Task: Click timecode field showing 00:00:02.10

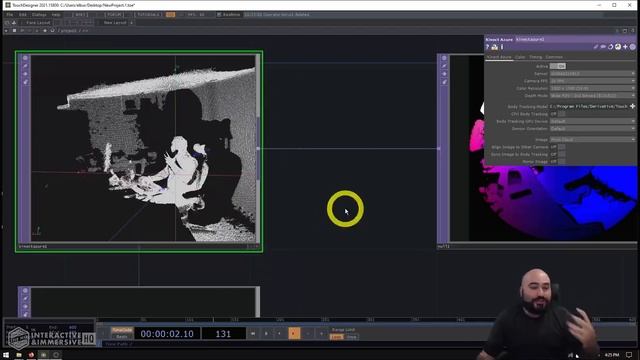Action: click(x=167, y=333)
